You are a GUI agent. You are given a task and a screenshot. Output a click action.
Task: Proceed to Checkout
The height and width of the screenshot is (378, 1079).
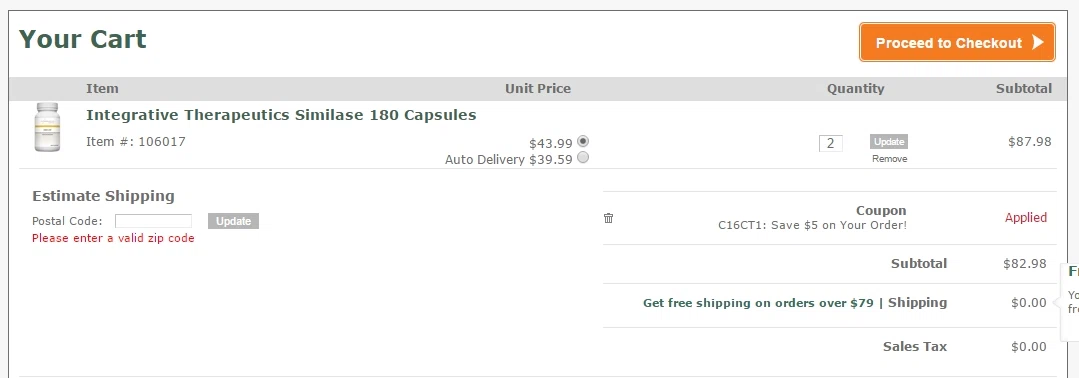coord(957,42)
